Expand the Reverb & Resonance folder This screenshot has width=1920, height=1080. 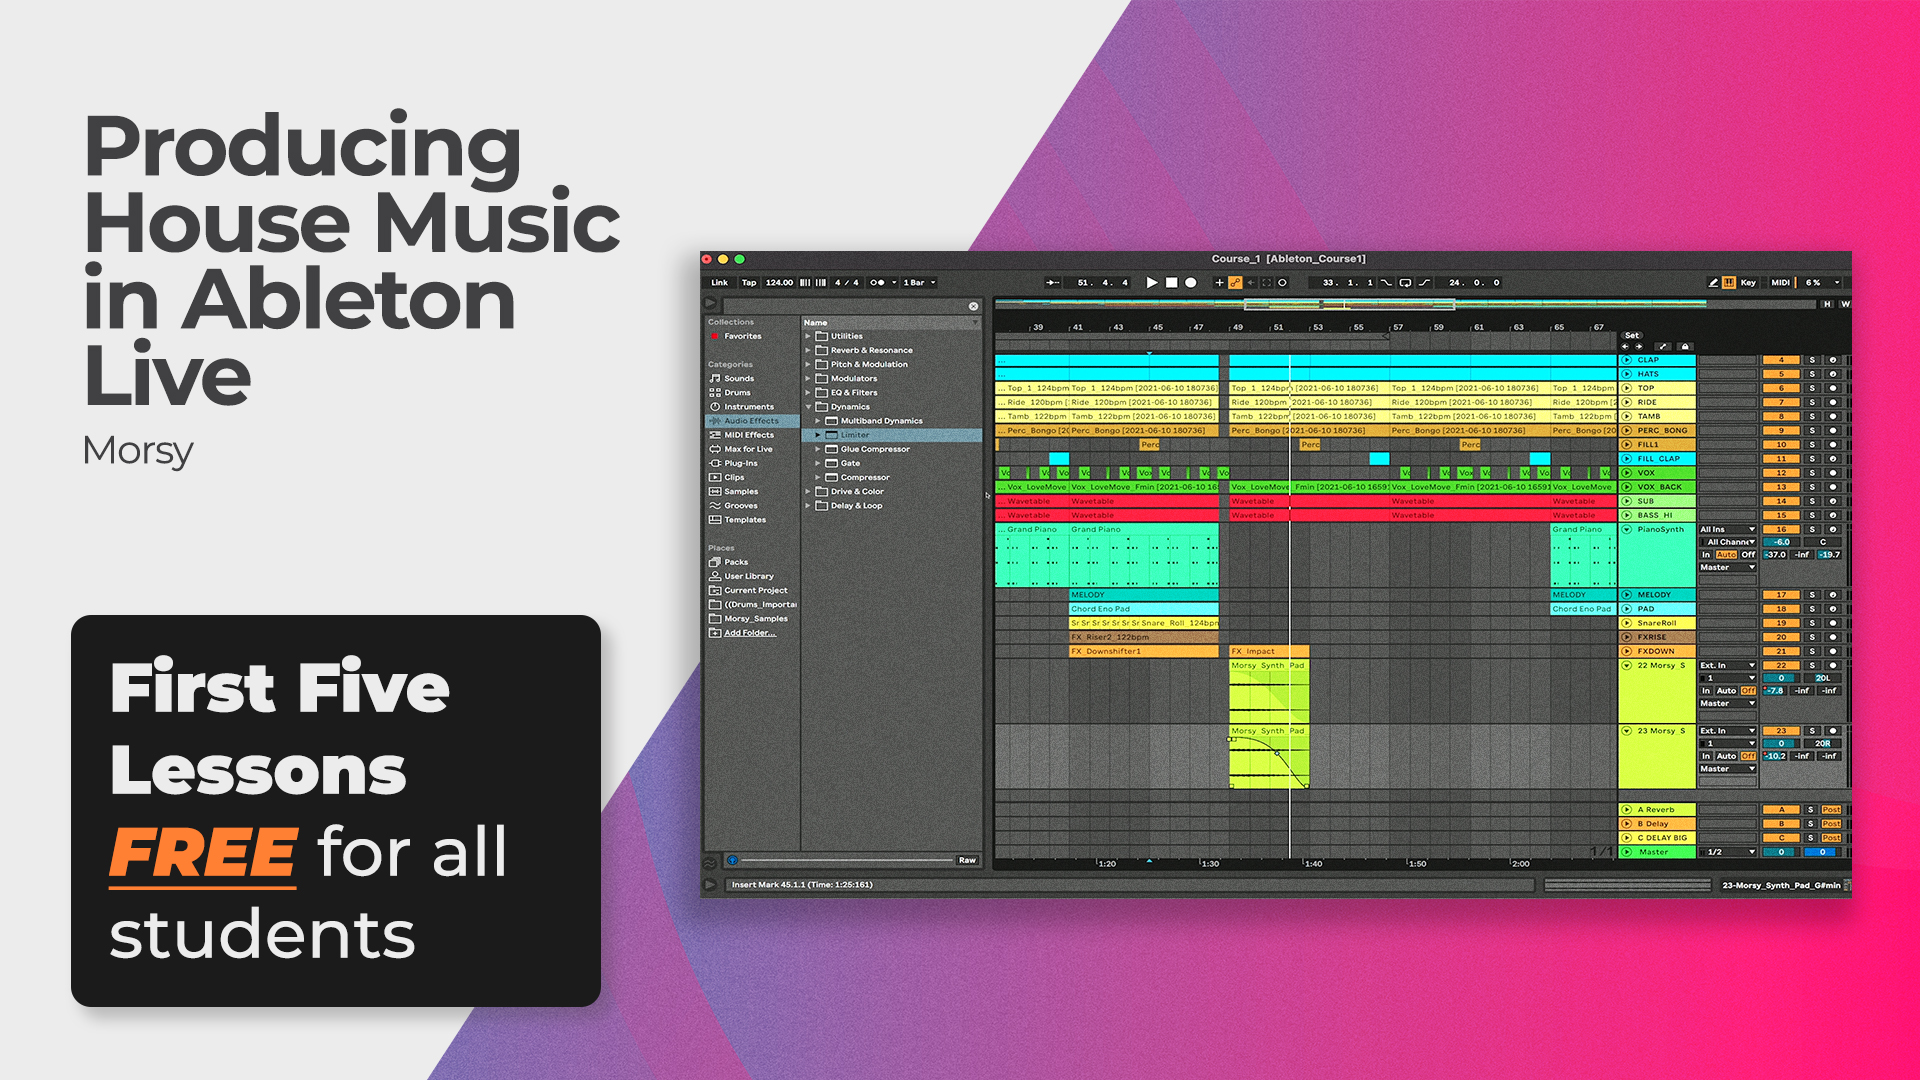click(808, 350)
